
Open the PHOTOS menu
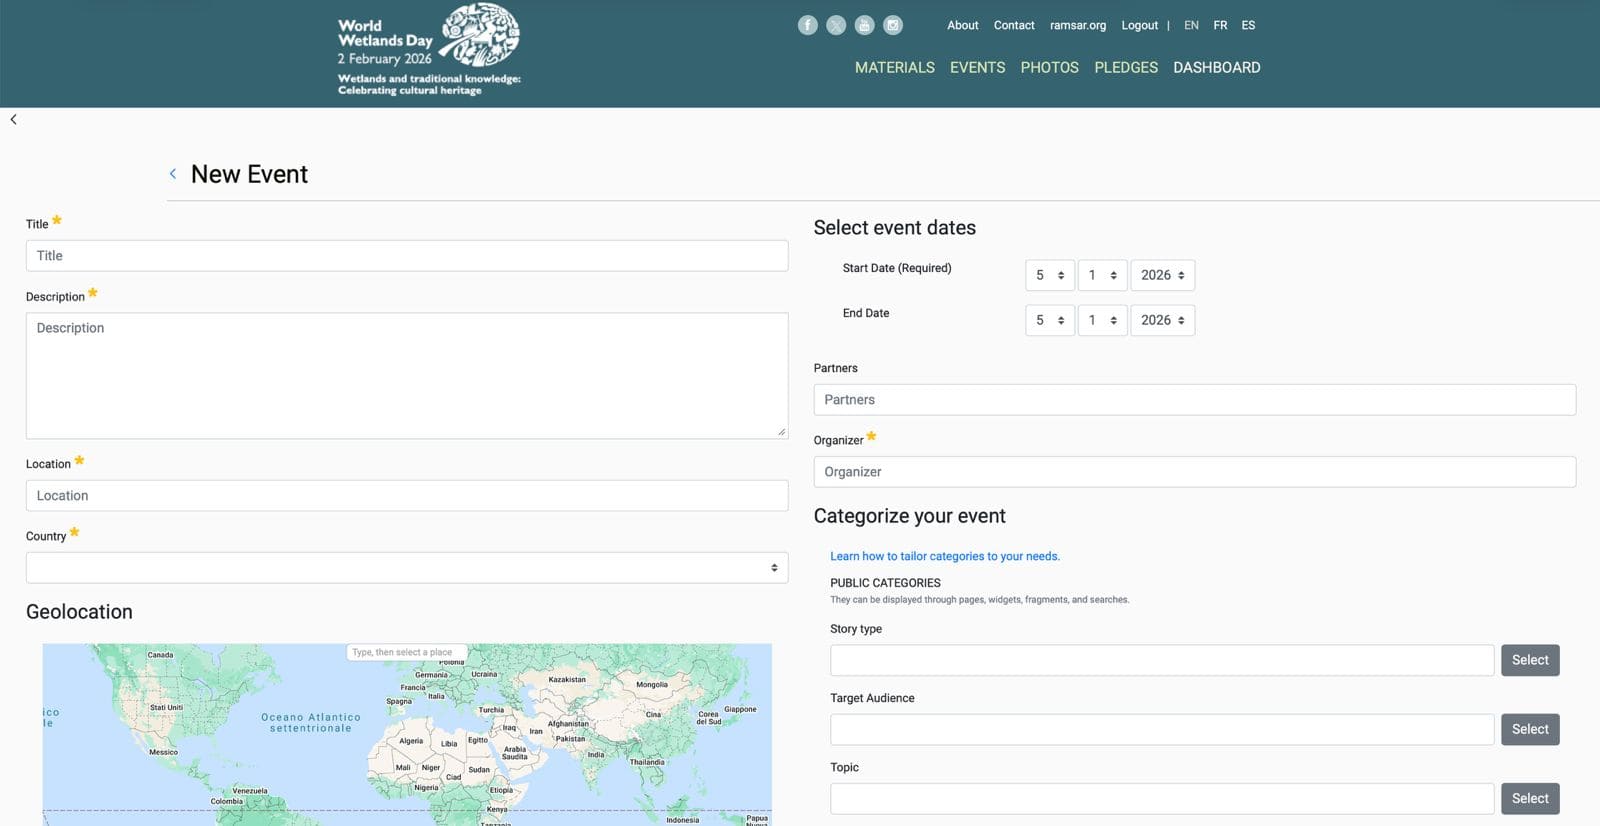1049,67
